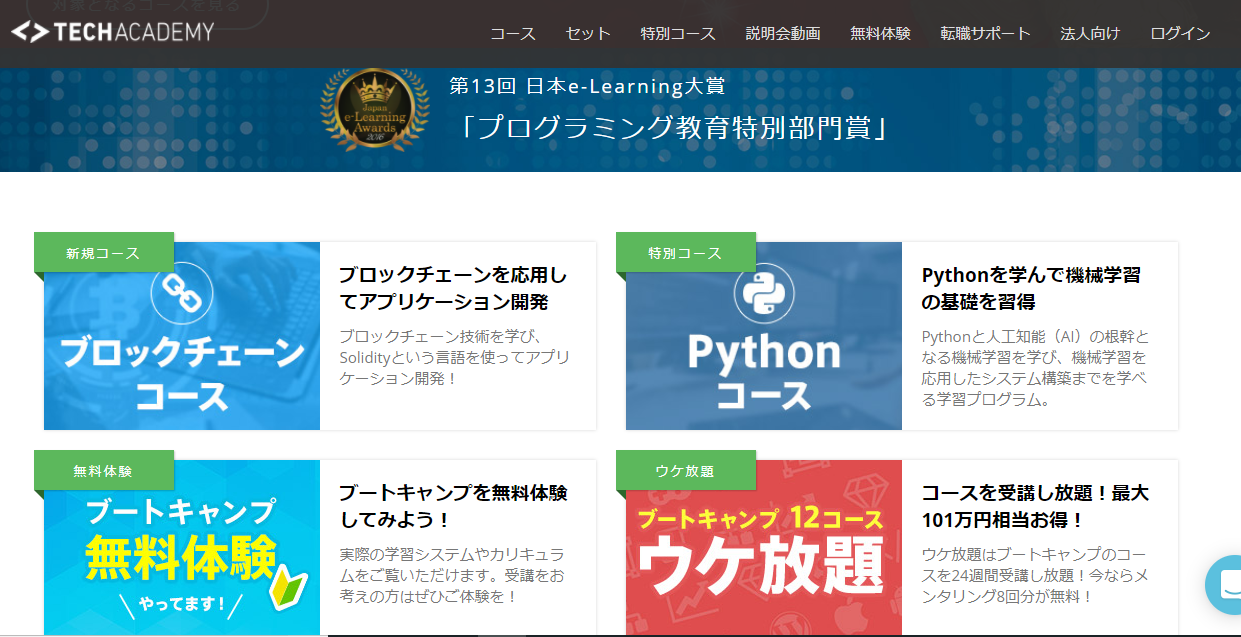This screenshot has height=637, width=1241.
Task: Click the Japan e-Learning Awards badge
Action: (x=375, y=110)
